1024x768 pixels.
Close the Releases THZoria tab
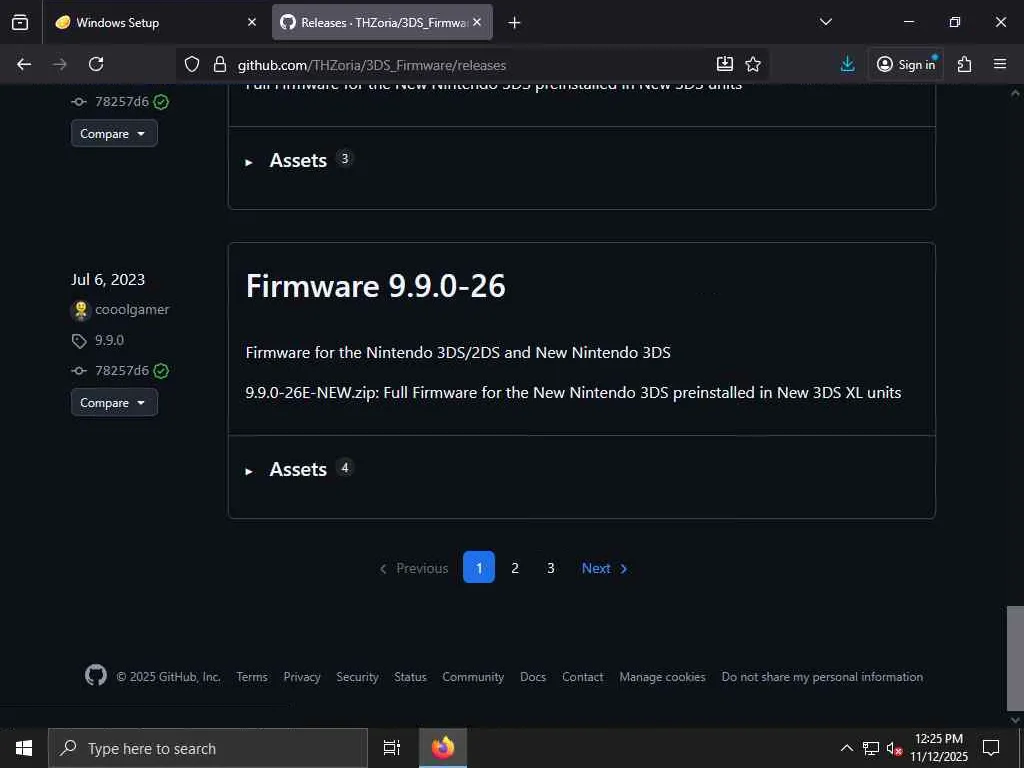pos(477,22)
